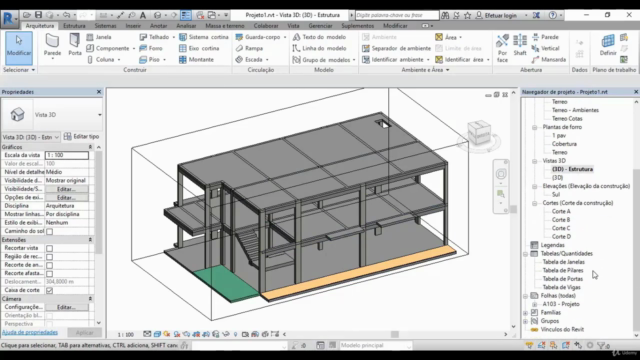
Task: Choose the Rampa tool
Action: click(x=249, y=48)
